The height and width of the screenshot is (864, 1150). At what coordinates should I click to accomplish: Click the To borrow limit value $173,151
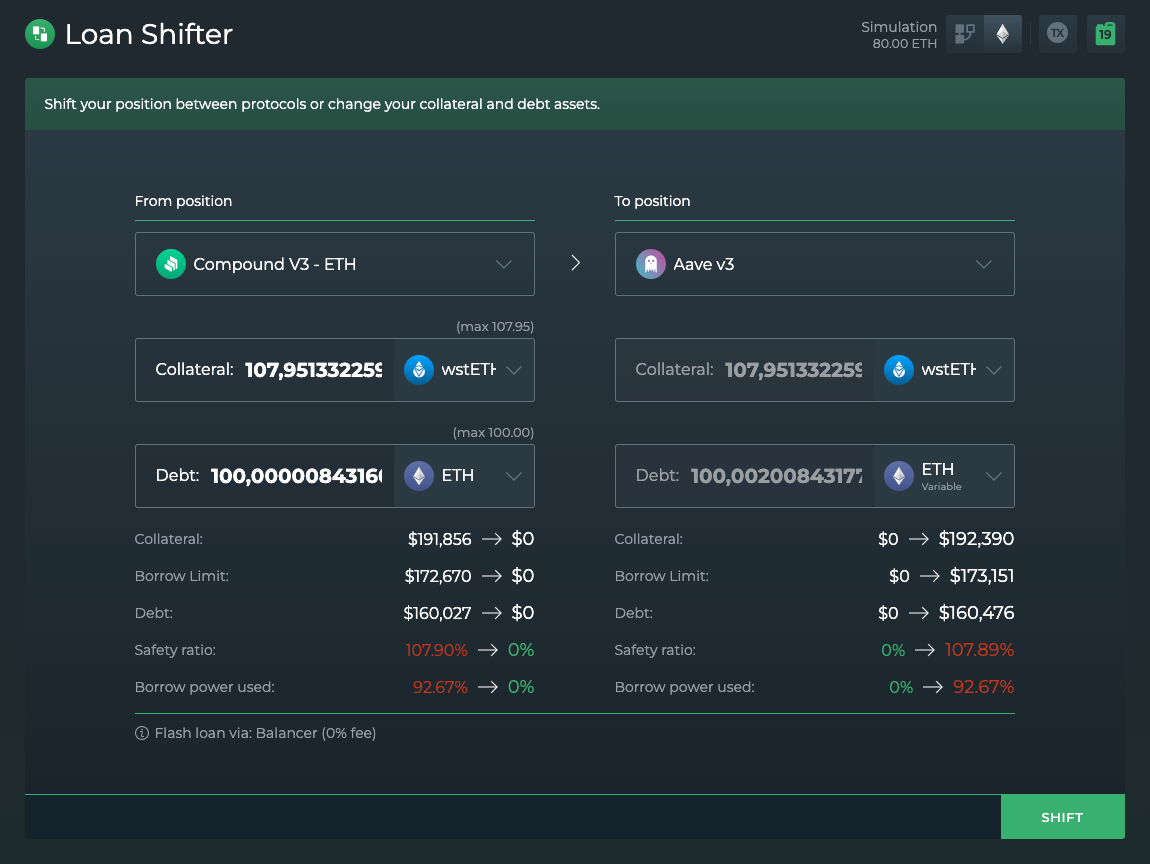(x=982, y=576)
